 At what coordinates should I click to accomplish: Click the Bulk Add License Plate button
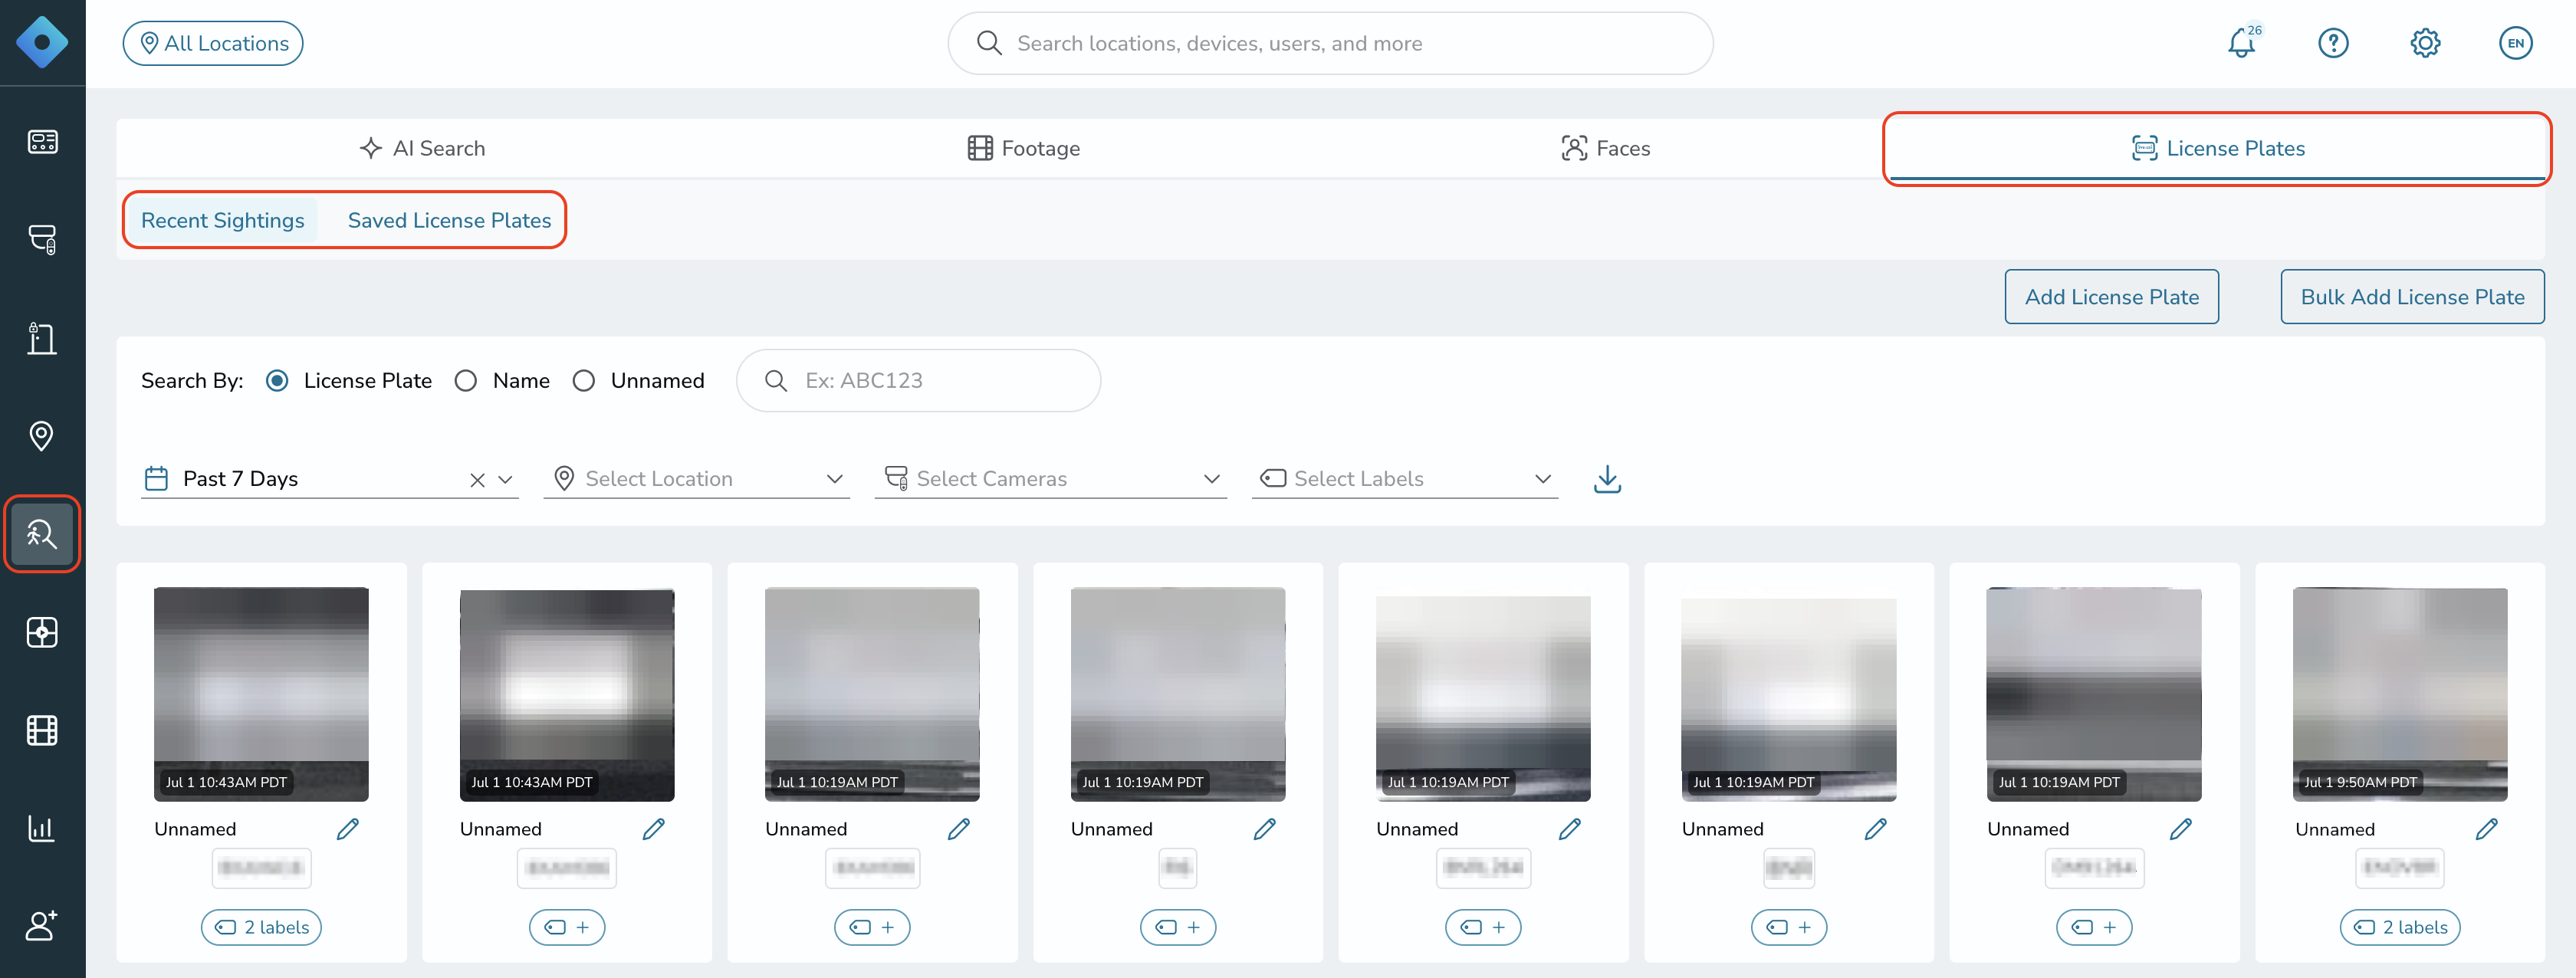[x=2412, y=297]
